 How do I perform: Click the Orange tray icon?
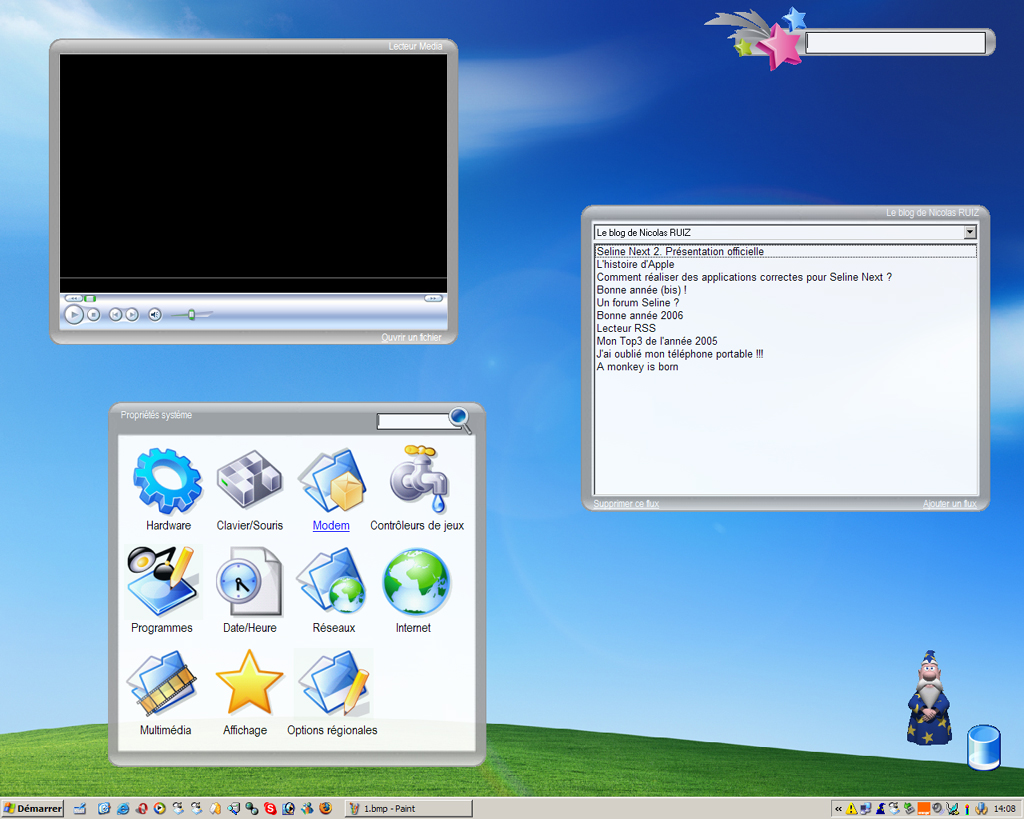923,809
